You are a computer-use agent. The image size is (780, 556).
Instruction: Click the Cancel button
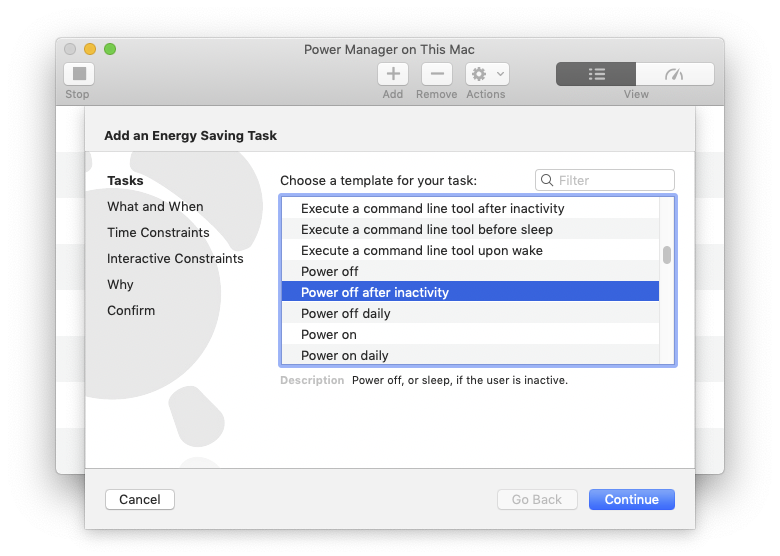pos(140,499)
